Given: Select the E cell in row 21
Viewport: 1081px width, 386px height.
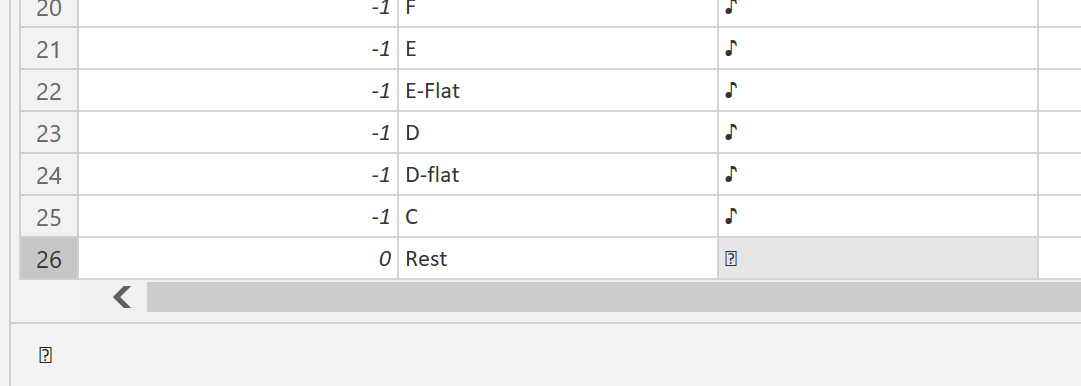Looking at the screenshot, I should pos(558,48).
